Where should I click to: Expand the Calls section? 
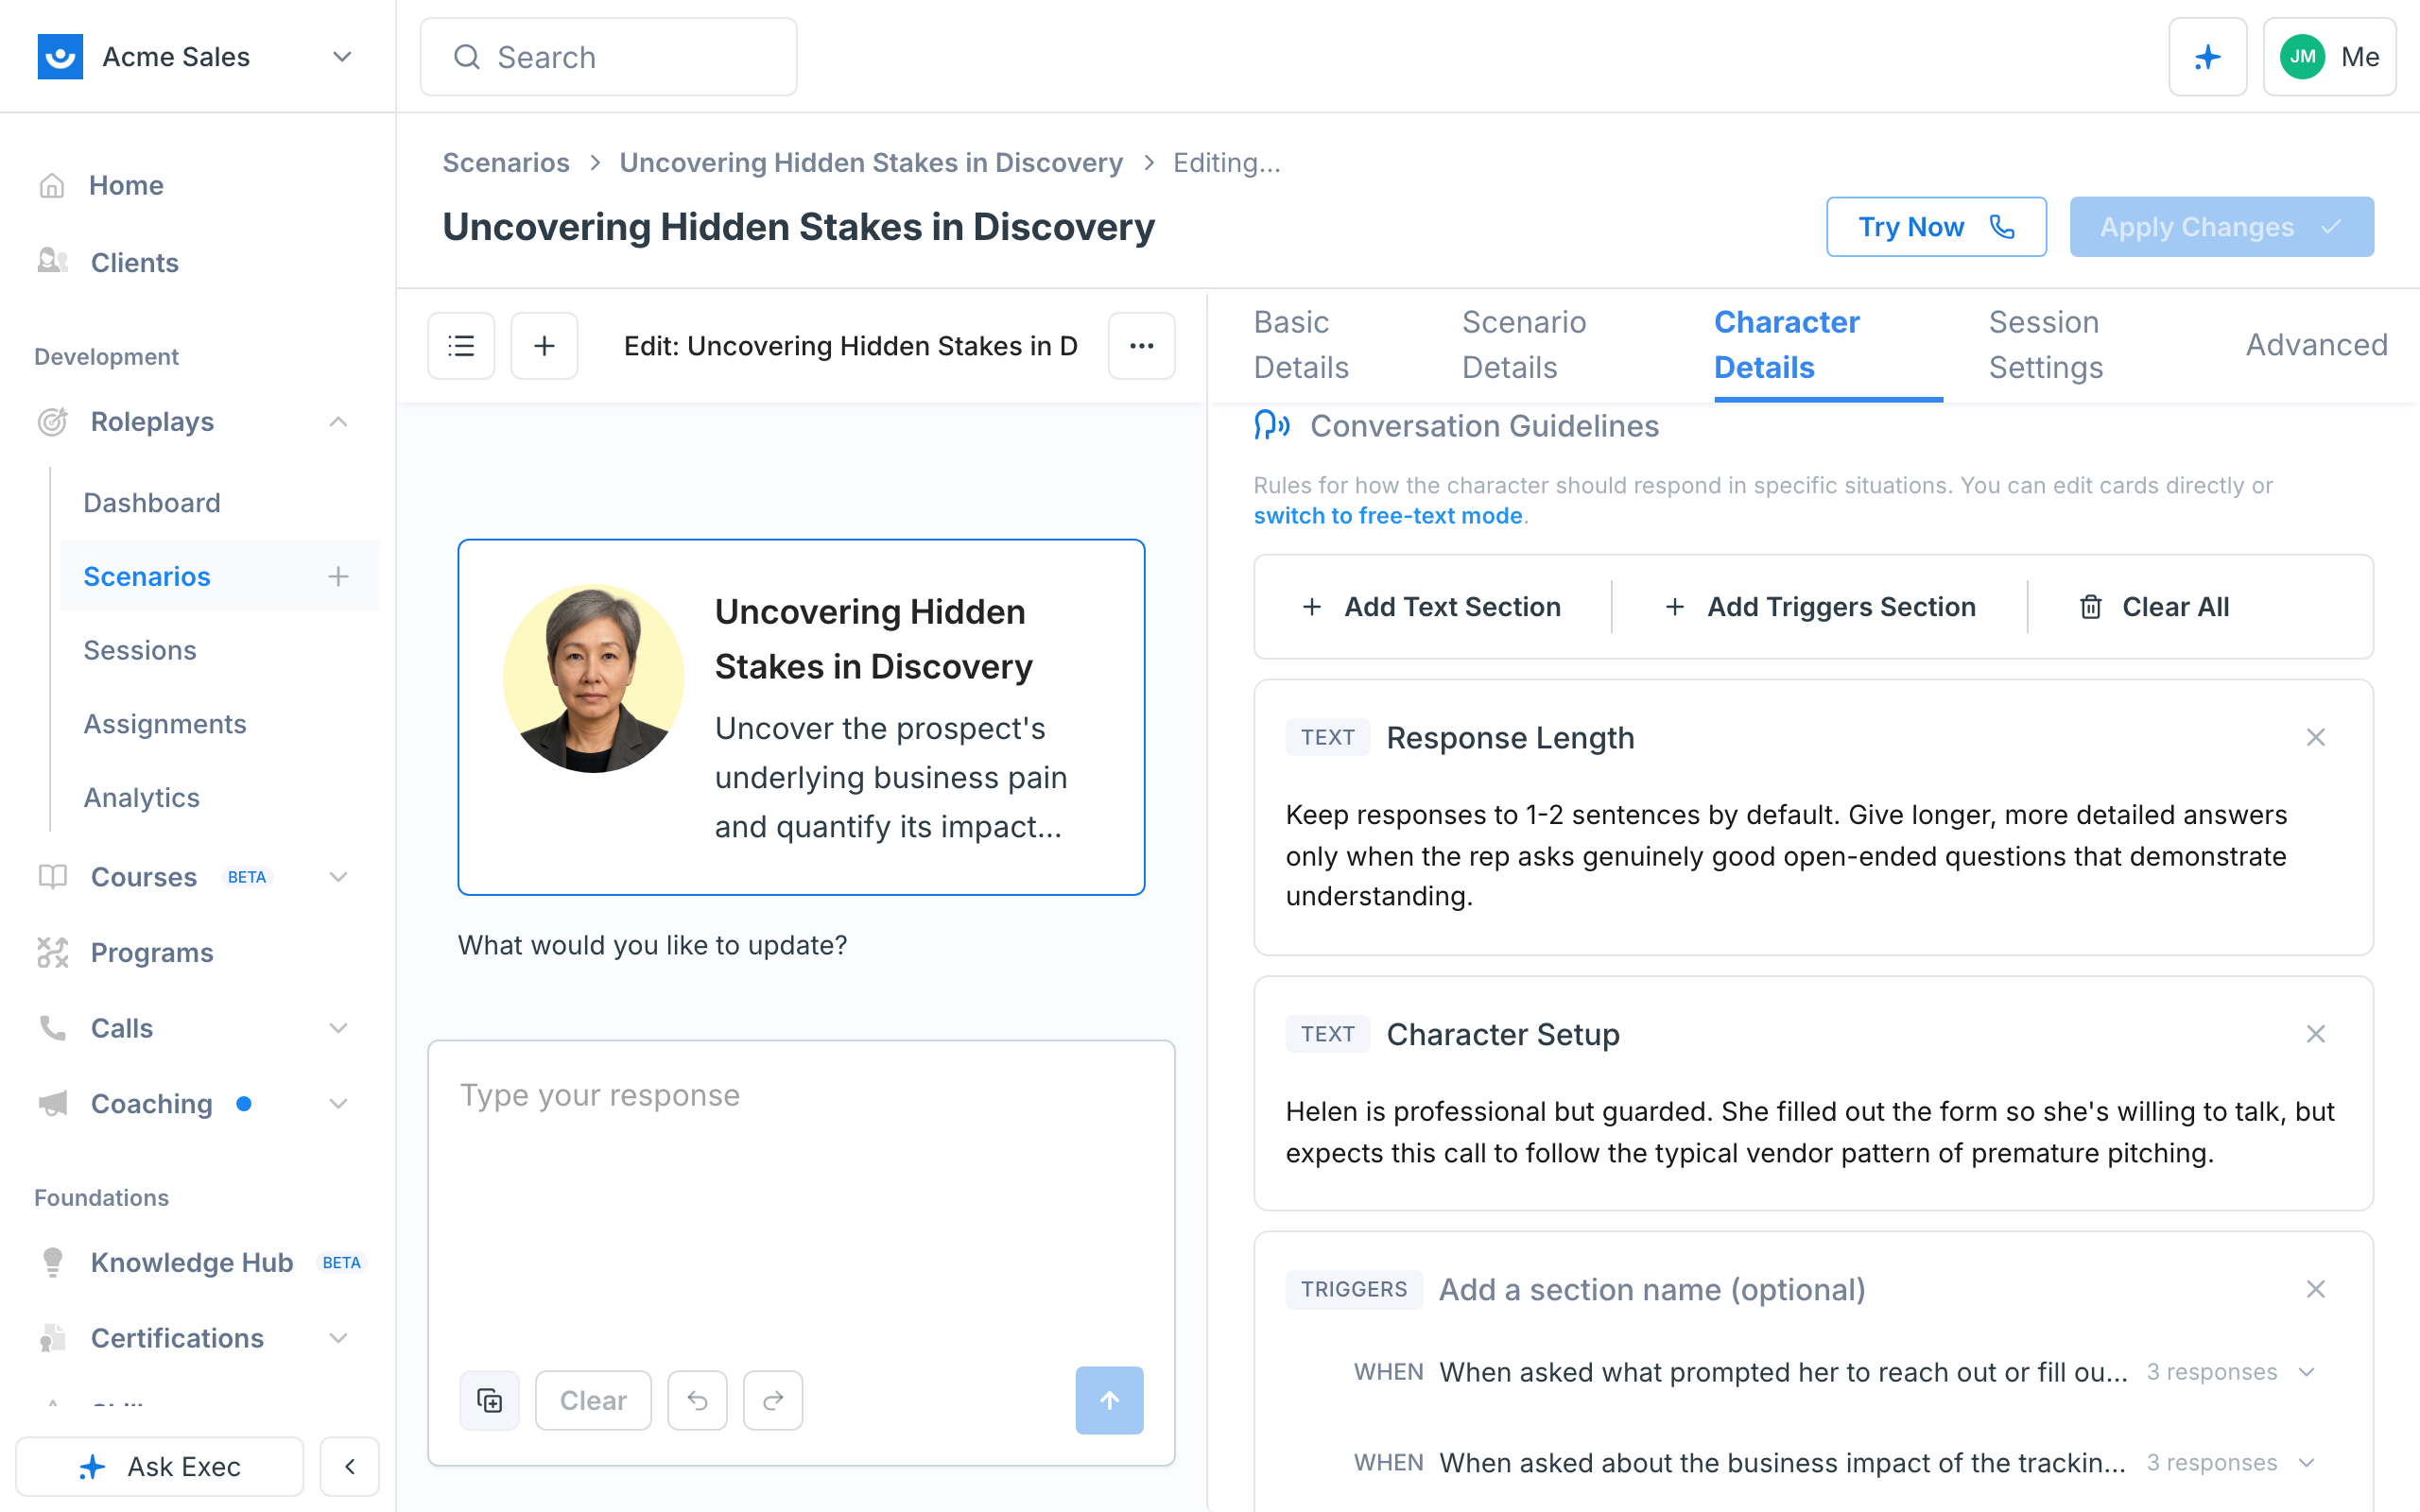(338, 1028)
